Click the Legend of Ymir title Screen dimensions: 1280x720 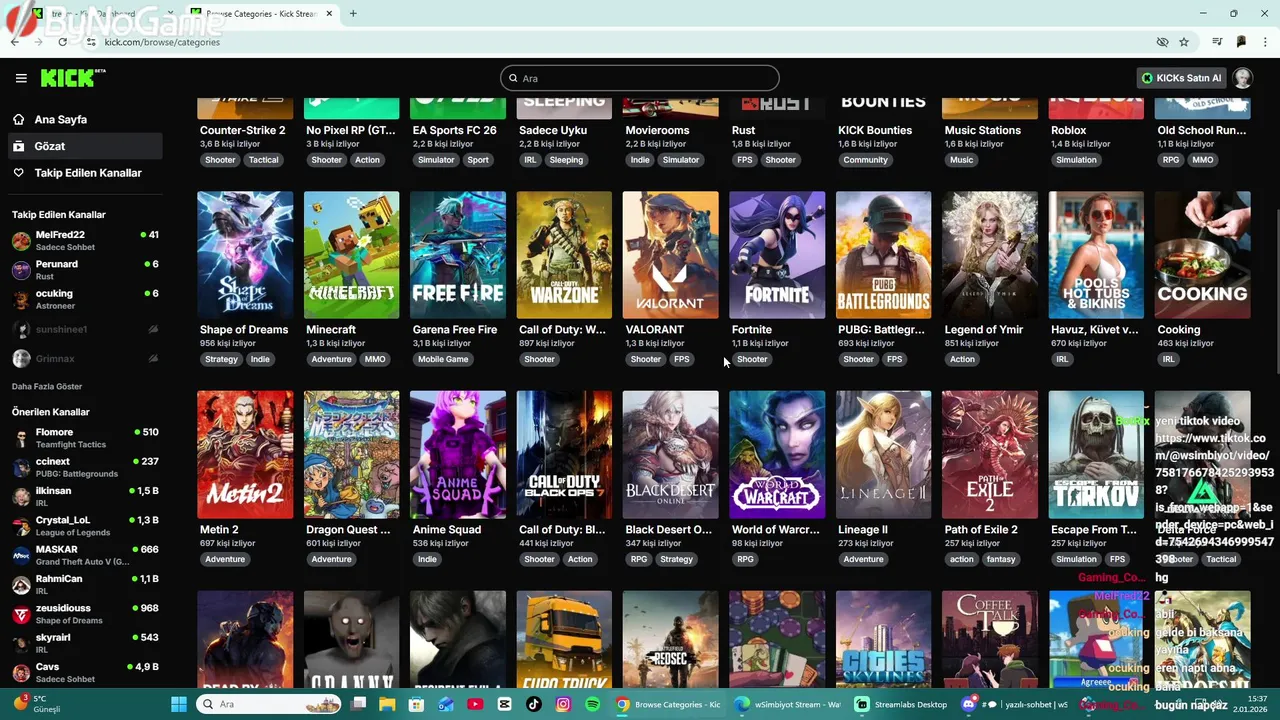click(x=984, y=329)
